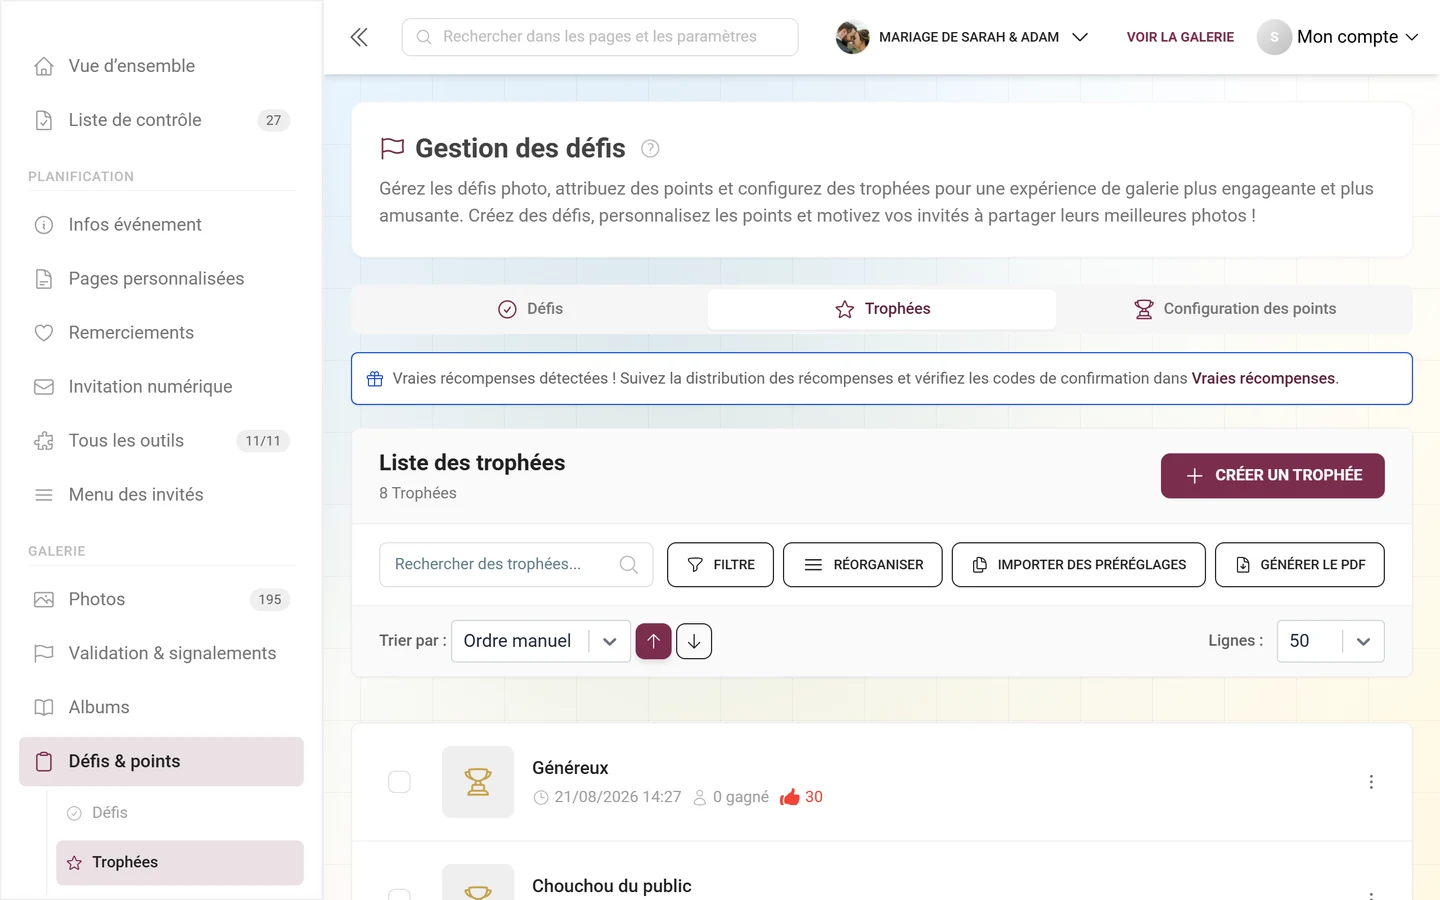Select Défis sub-item in sidebar
Image resolution: width=1440 pixels, height=900 pixels.
[x=180, y=813]
